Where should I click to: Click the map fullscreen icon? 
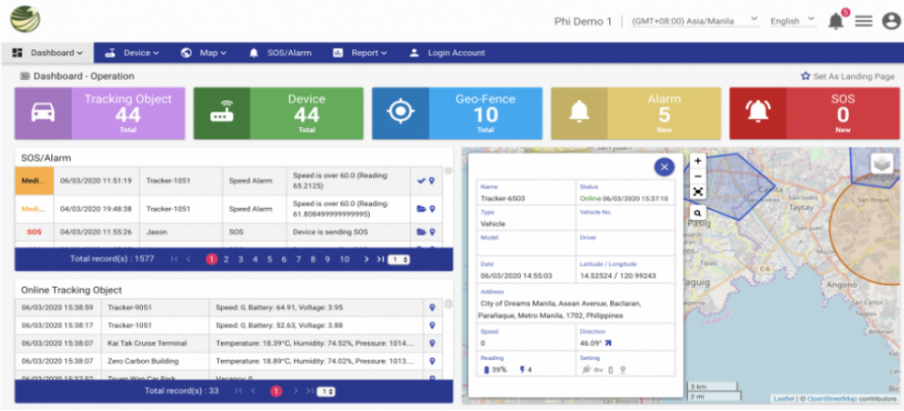pos(698,191)
